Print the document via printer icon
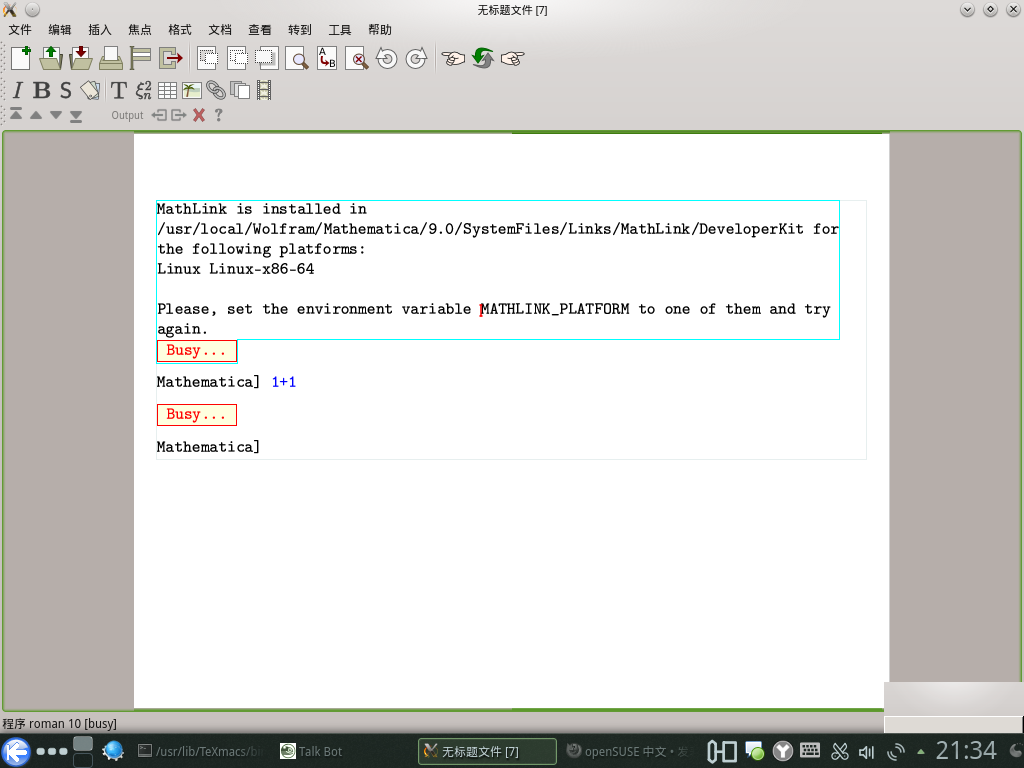This screenshot has width=1024, height=768. click(x=111, y=58)
